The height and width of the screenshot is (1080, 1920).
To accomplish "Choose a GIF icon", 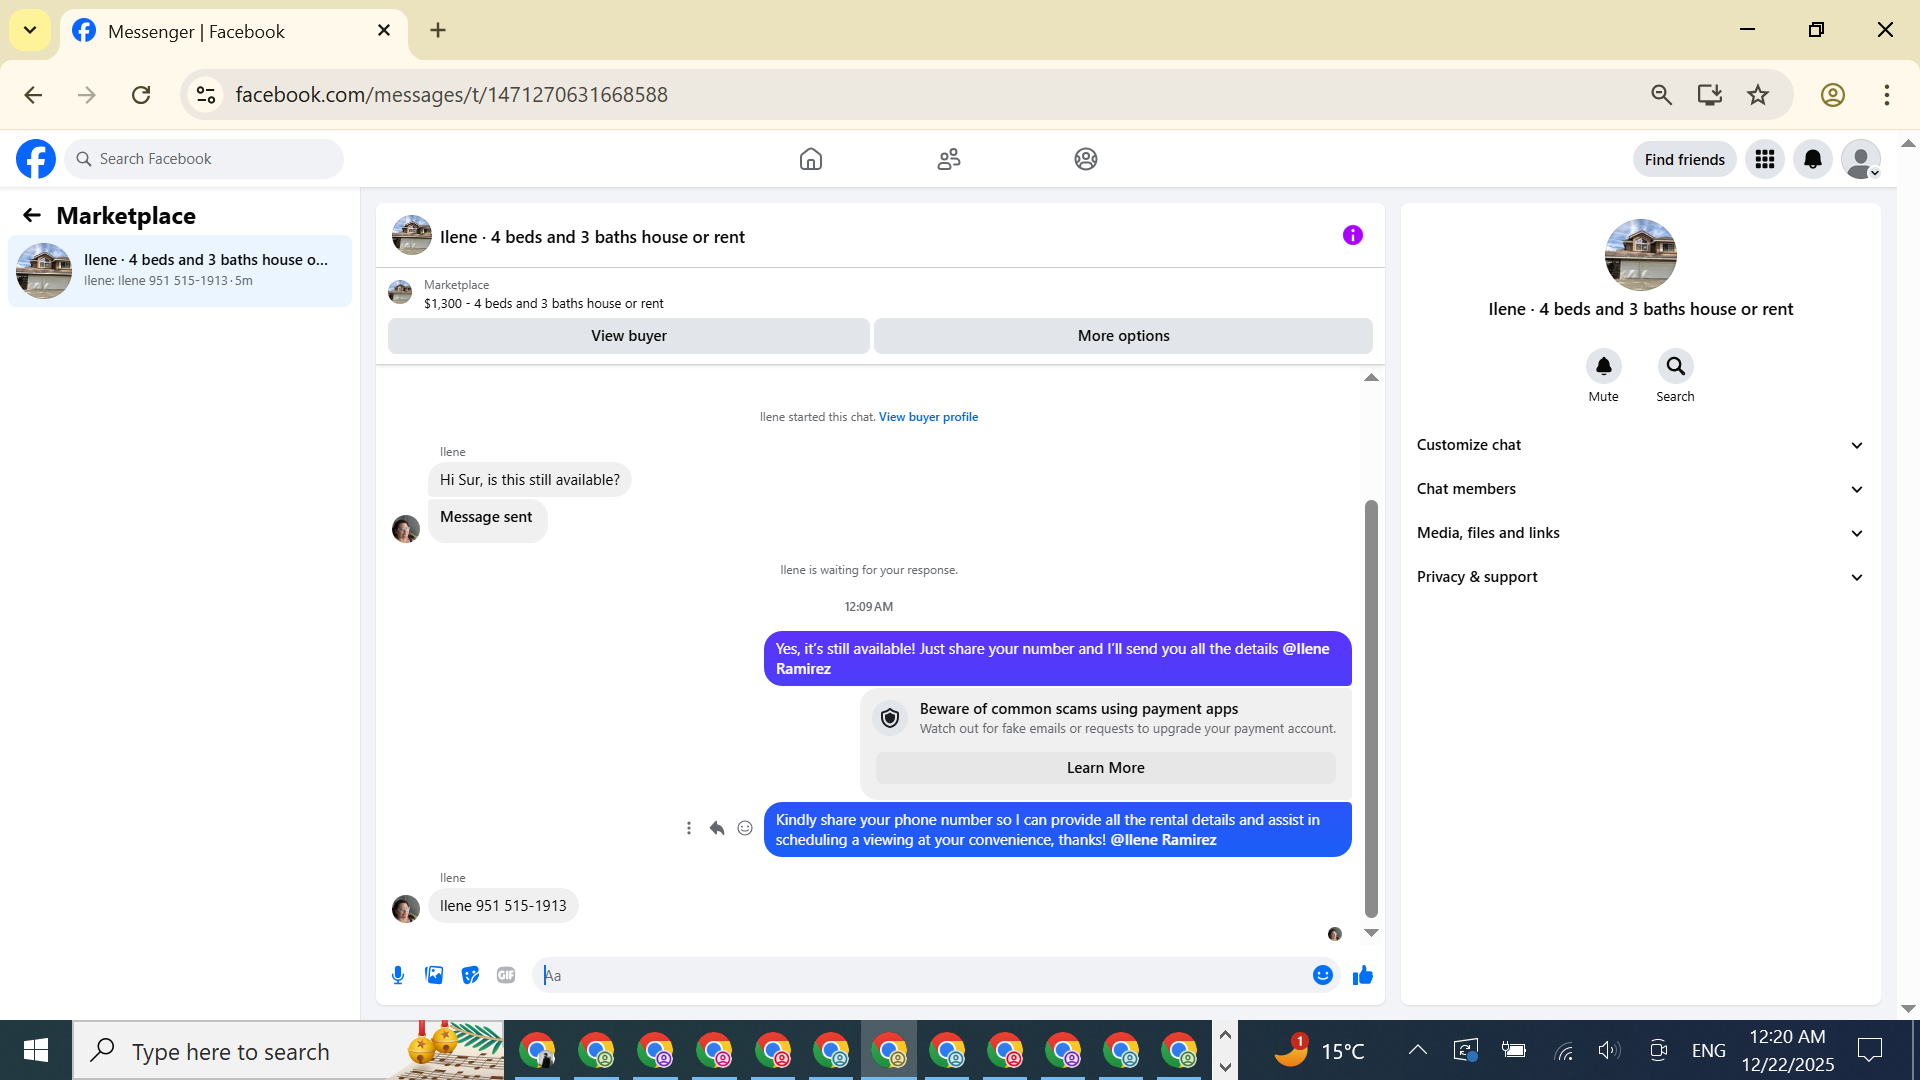I will coord(506,975).
